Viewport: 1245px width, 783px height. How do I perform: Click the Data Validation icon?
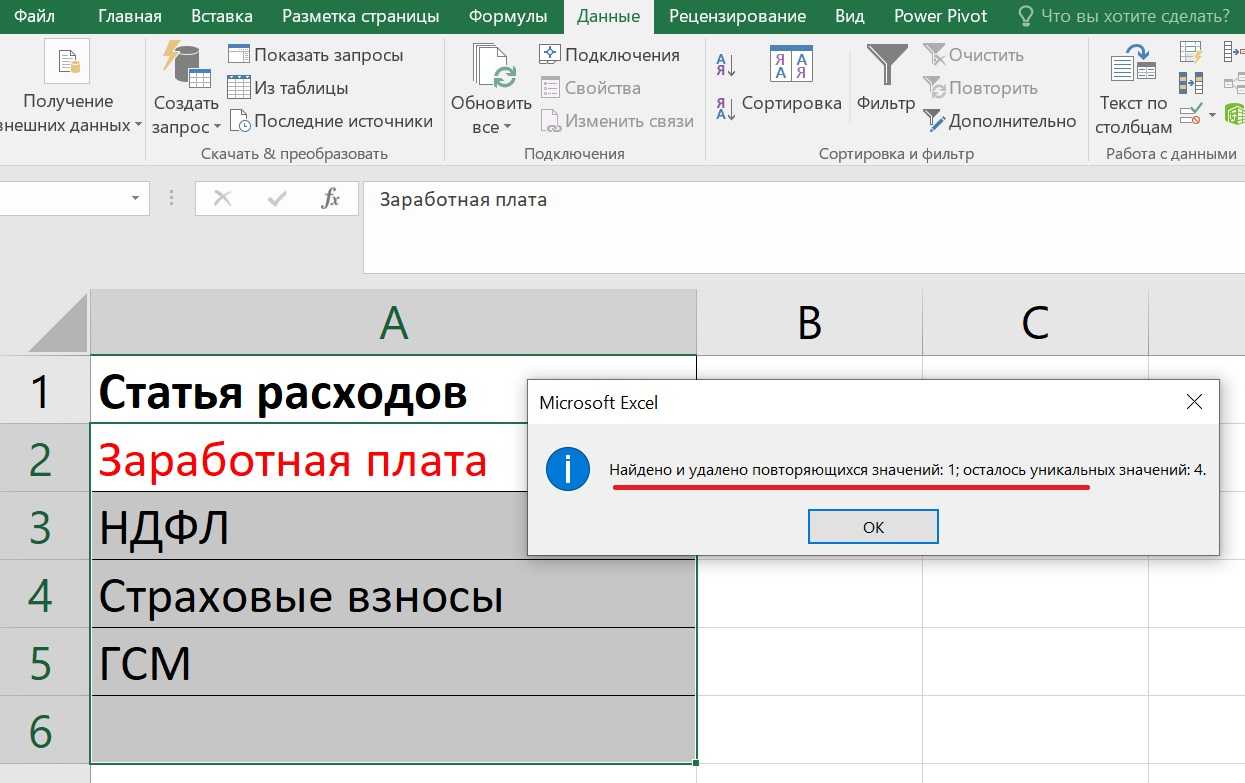tap(1189, 114)
